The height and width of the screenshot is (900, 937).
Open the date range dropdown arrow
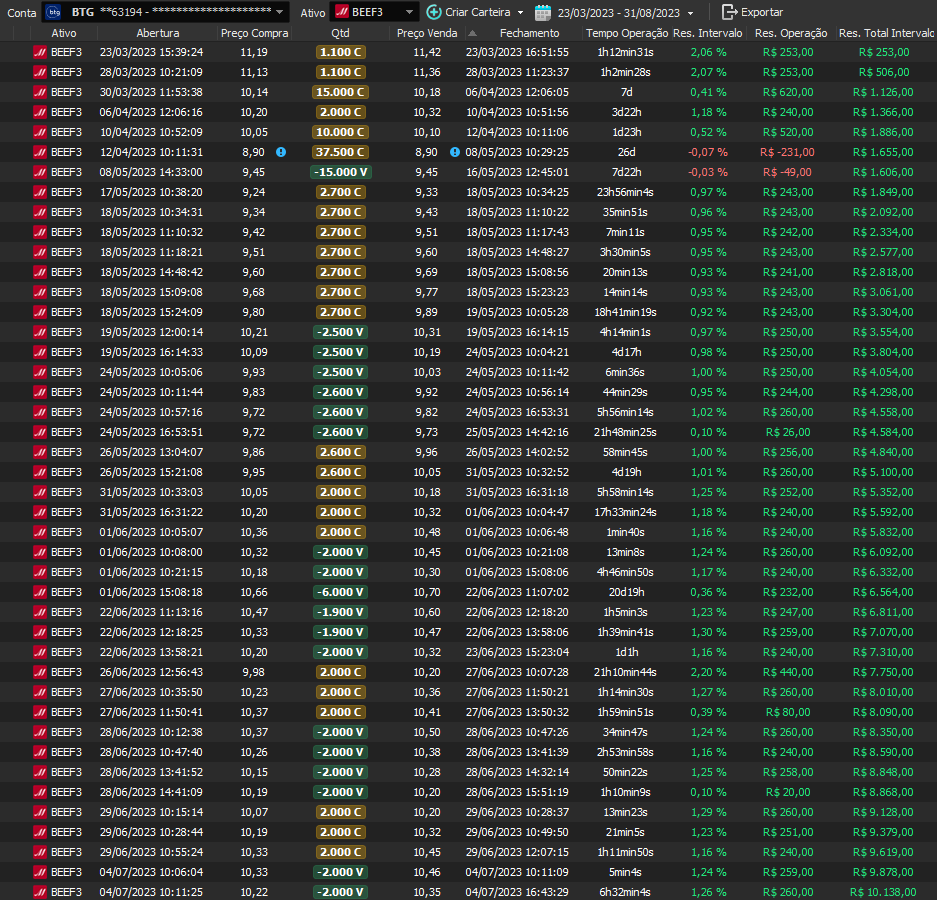pos(690,13)
